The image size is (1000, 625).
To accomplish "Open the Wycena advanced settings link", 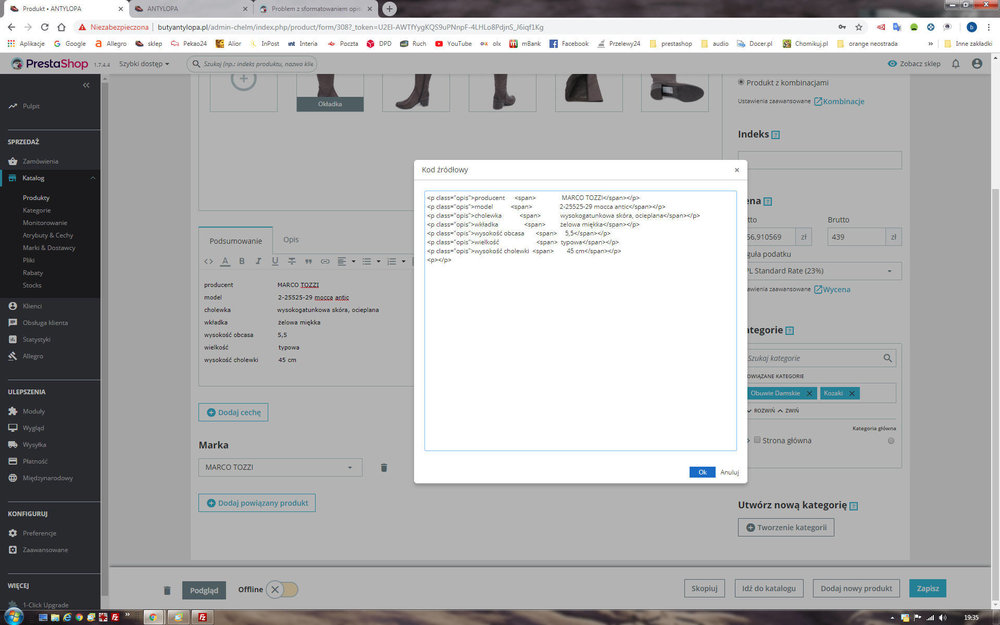I will point(832,290).
